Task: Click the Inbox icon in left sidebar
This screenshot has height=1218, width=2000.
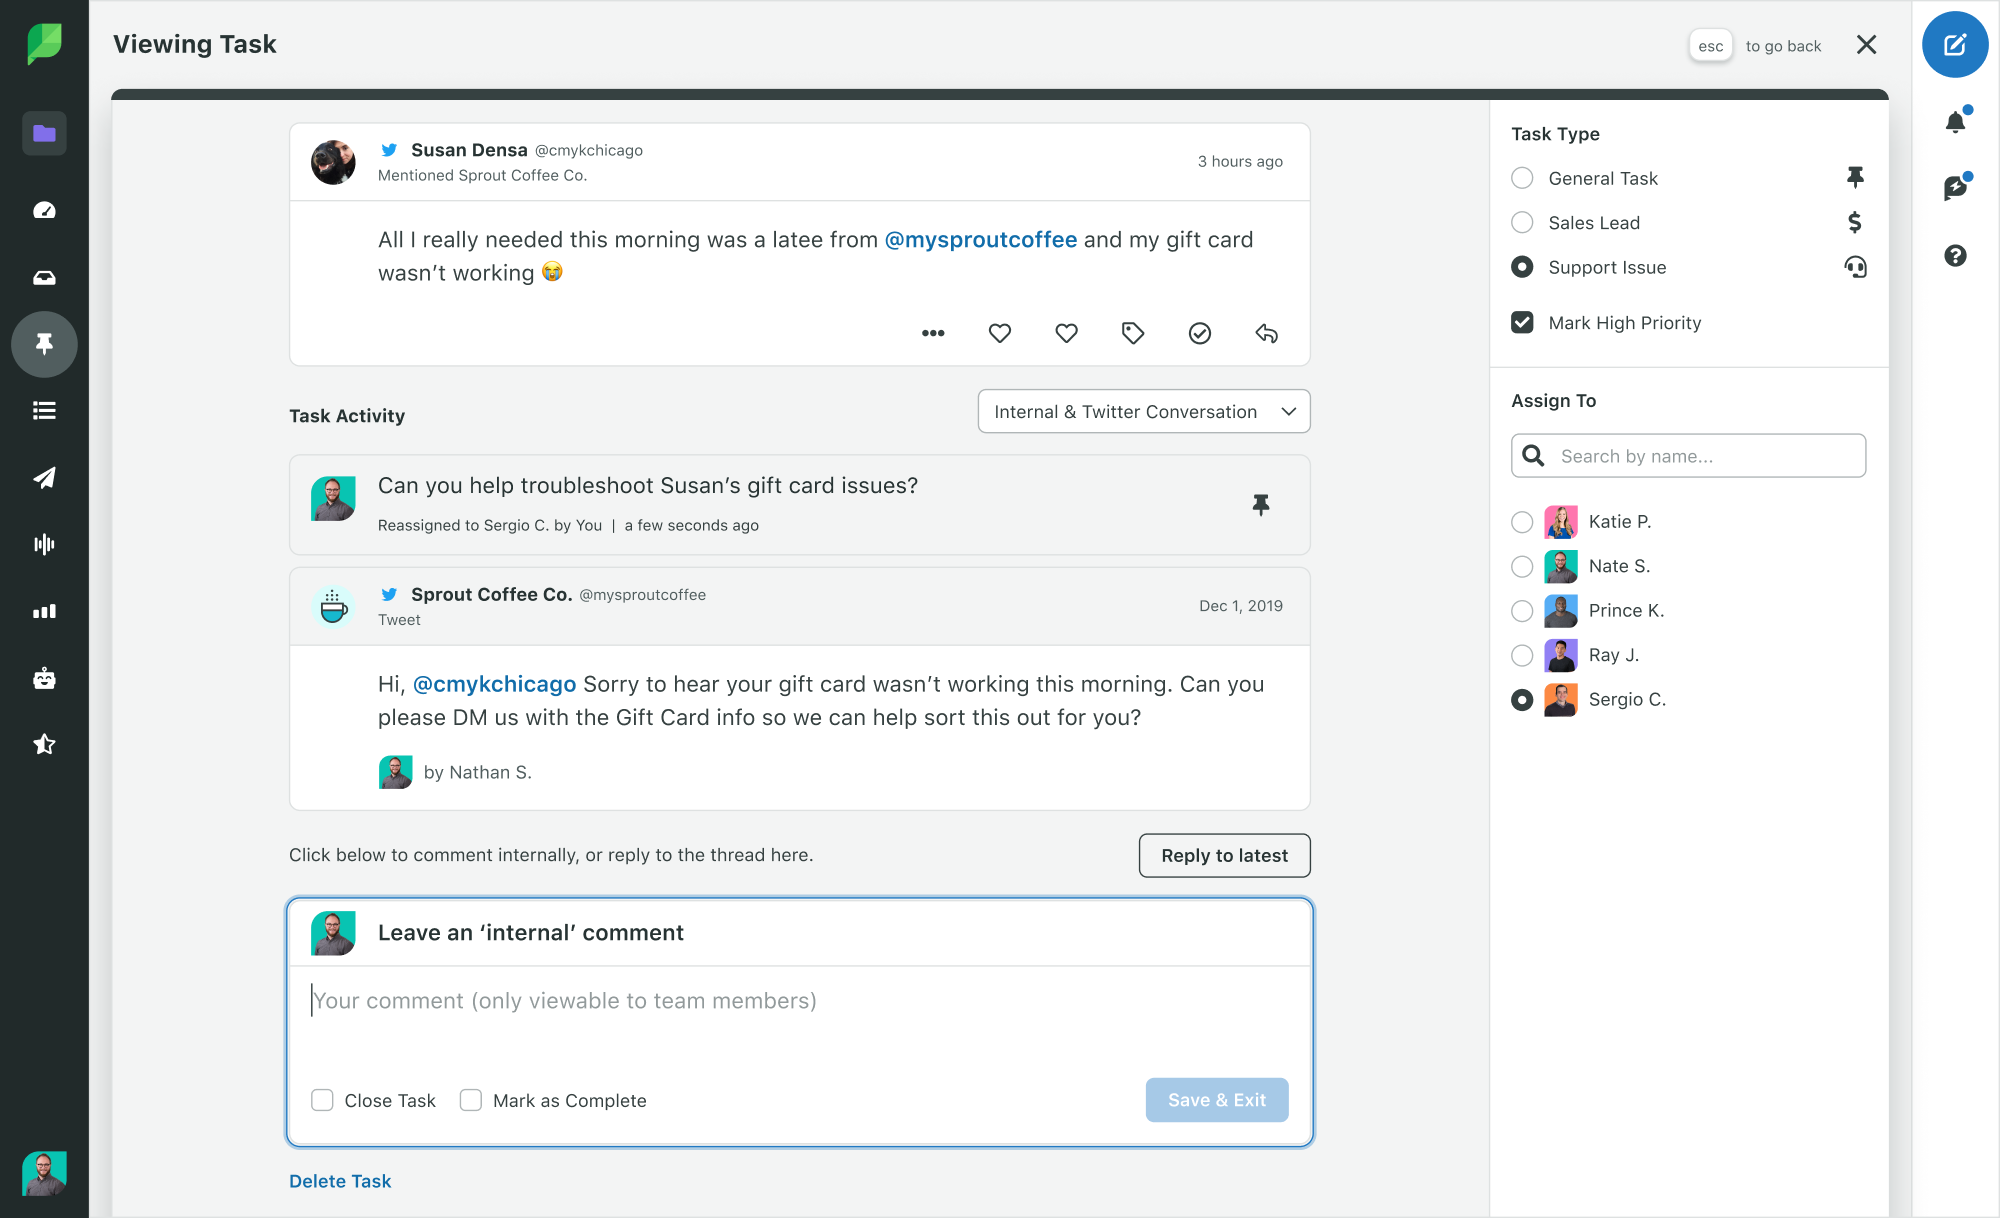Action: pyautogui.click(x=44, y=277)
